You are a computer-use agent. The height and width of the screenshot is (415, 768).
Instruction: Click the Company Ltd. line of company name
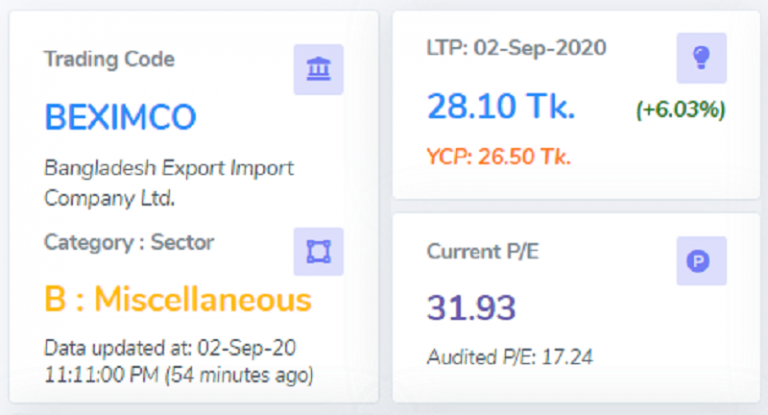109,198
